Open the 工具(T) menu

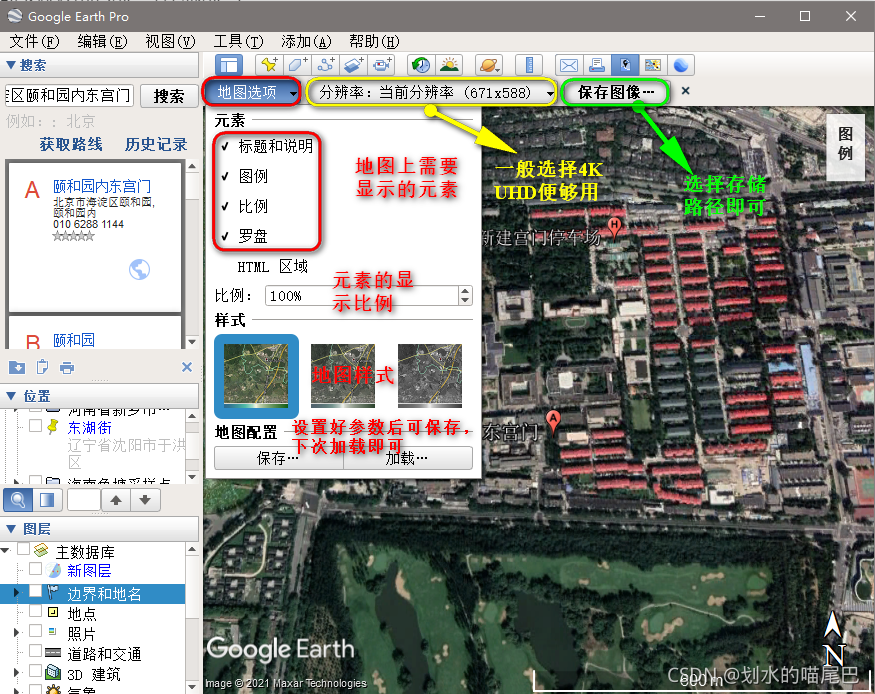238,41
